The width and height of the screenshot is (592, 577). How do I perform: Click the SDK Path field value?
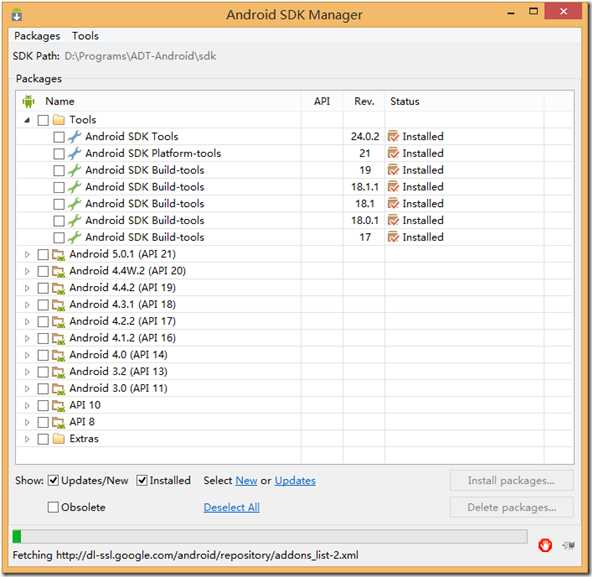[x=140, y=56]
